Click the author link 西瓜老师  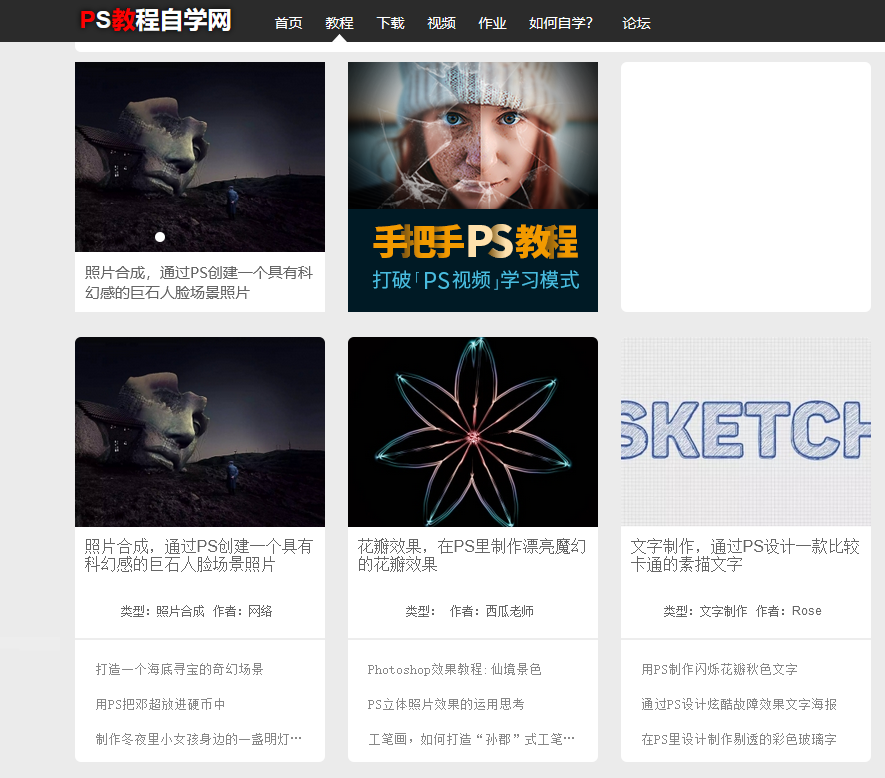click(512, 611)
